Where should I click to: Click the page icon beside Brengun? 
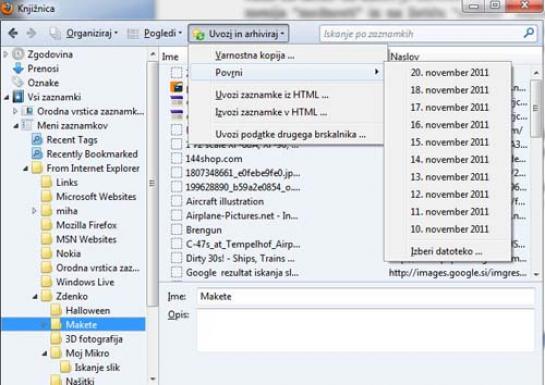tap(176, 230)
